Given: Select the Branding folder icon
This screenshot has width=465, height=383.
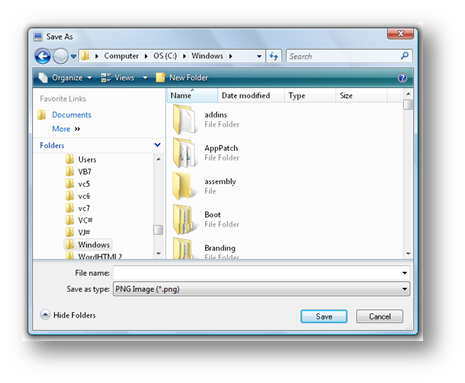Looking at the screenshot, I should coord(183,249).
